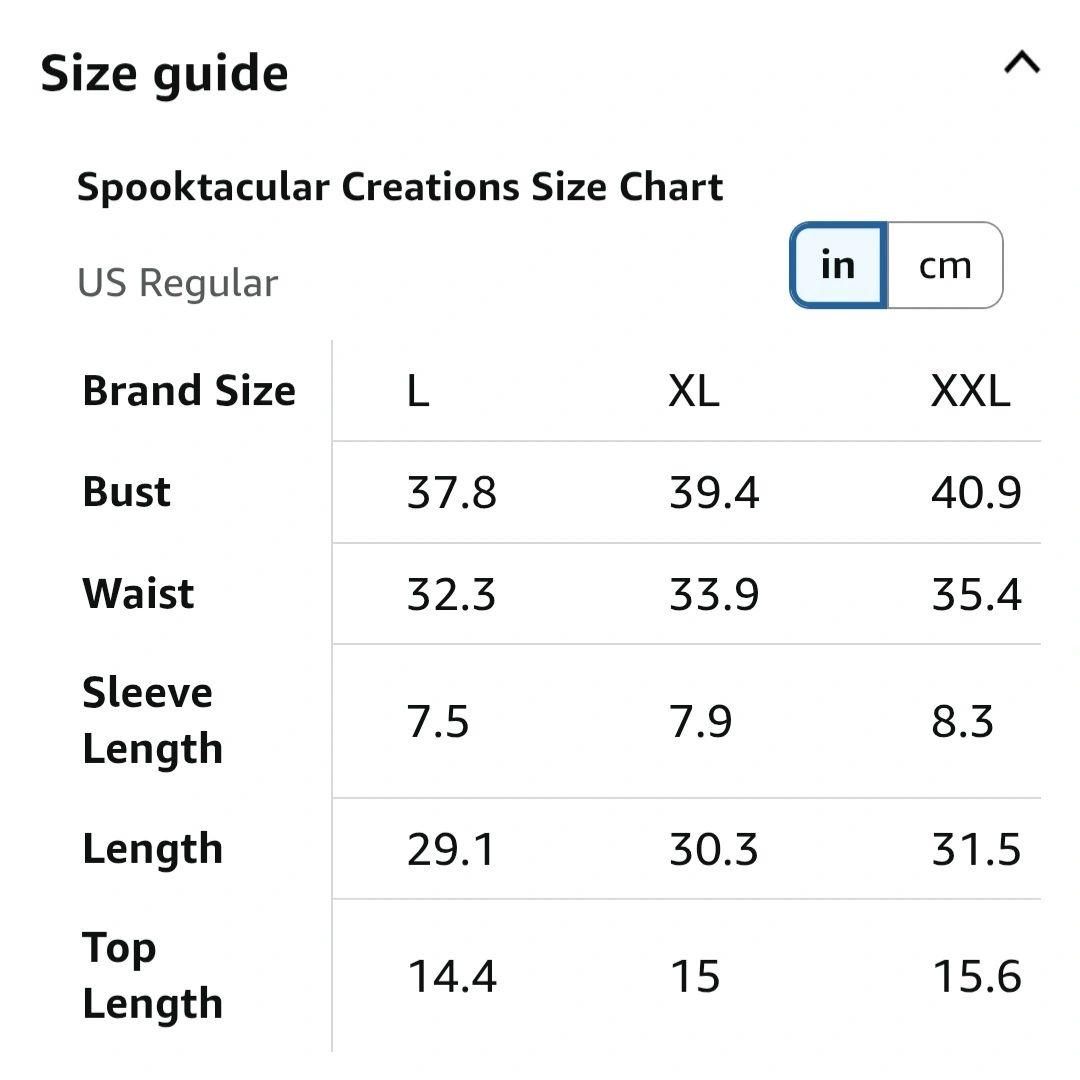Click waist value 33.9 for XL
This screenshot has height=1080, width=1080.
point(714,595)
